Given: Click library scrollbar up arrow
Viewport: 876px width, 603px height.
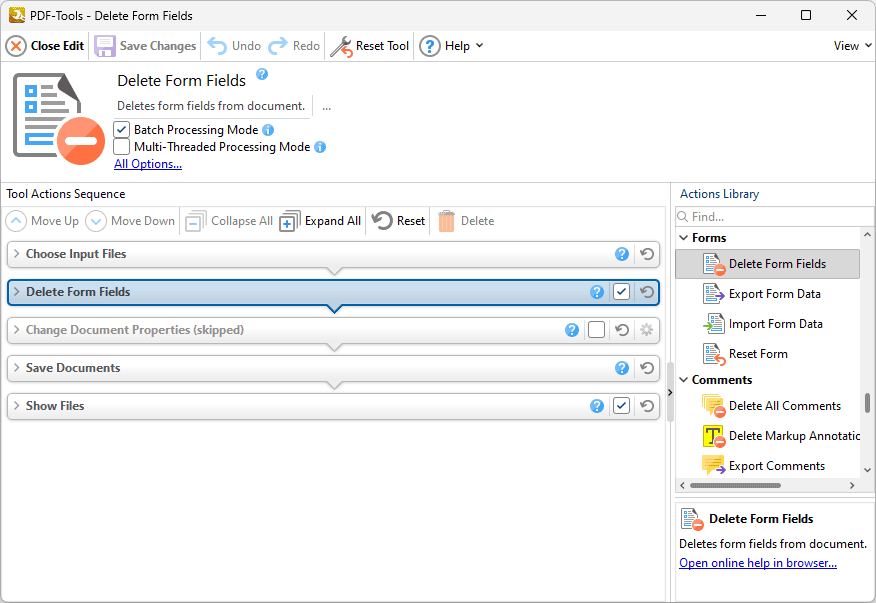Looking at the screenshot, I should (867, 235).
